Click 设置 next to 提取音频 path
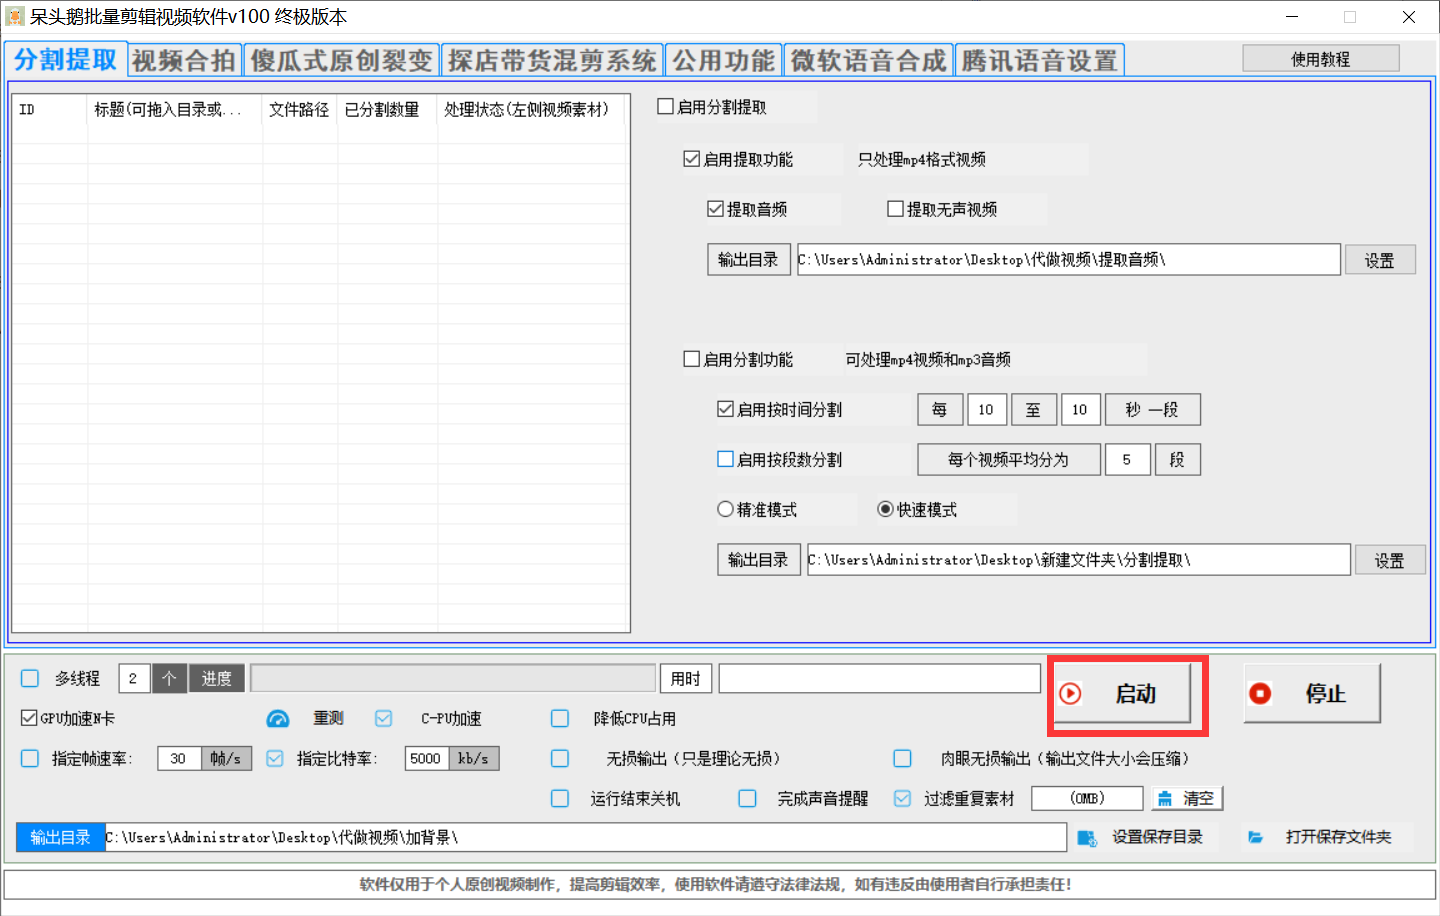Image resolution: width=1440 pixels, height=916 pixels. tap(1380, 260)
